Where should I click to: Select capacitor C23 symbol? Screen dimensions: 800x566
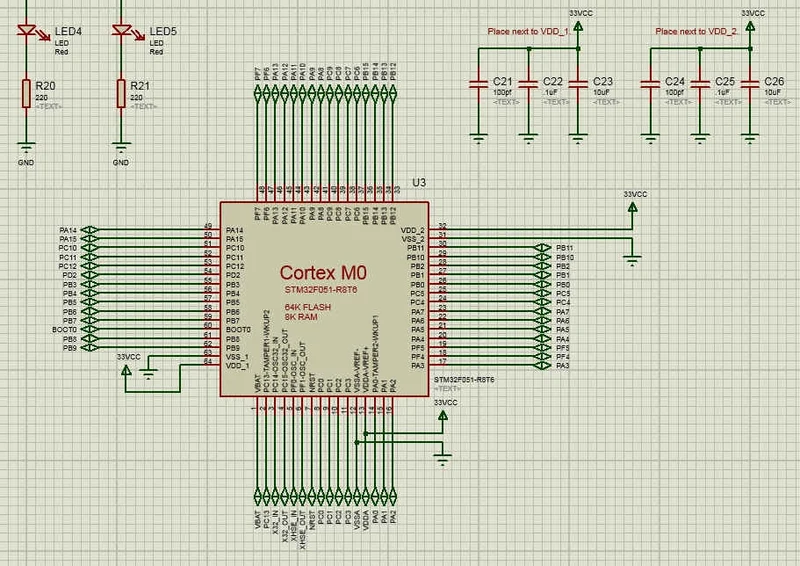point(578,84)
